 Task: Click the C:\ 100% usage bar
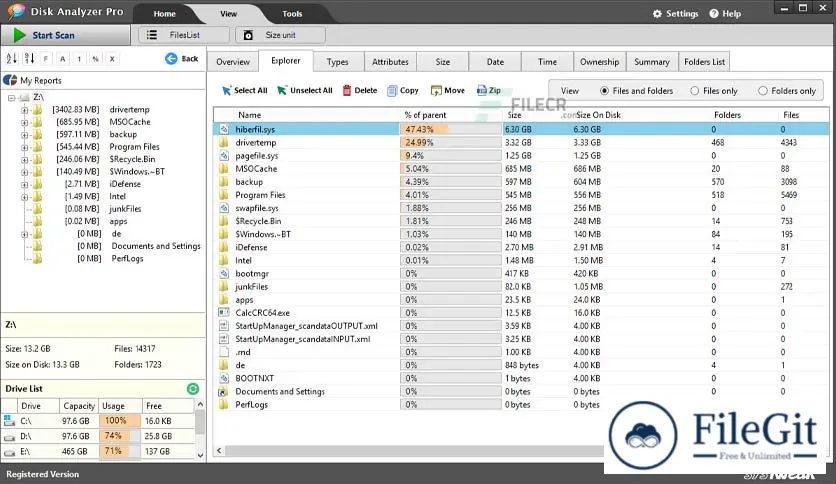pyautogui.click(x=120, y=421)
